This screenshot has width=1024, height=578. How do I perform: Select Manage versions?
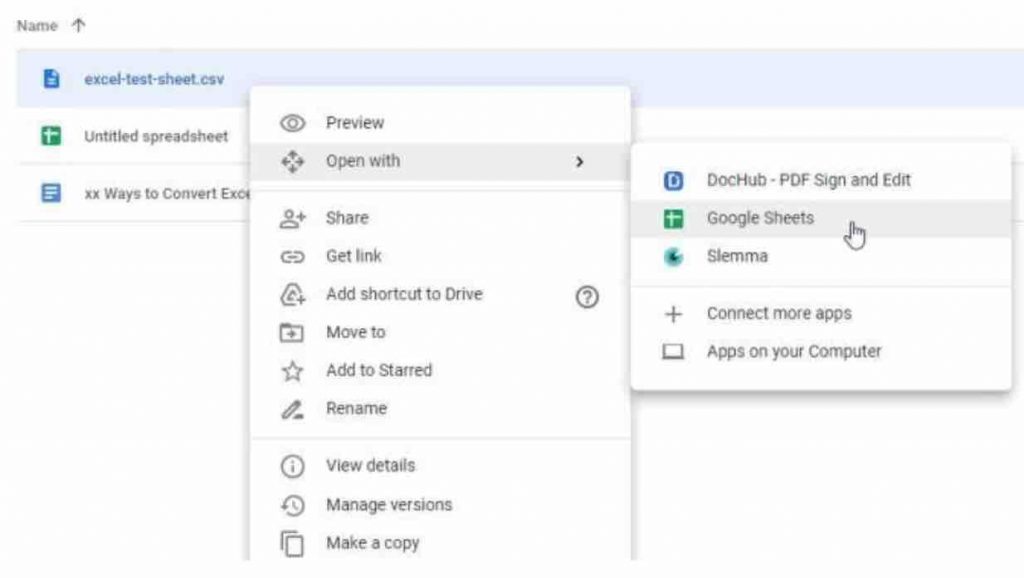tap(389, 505)
